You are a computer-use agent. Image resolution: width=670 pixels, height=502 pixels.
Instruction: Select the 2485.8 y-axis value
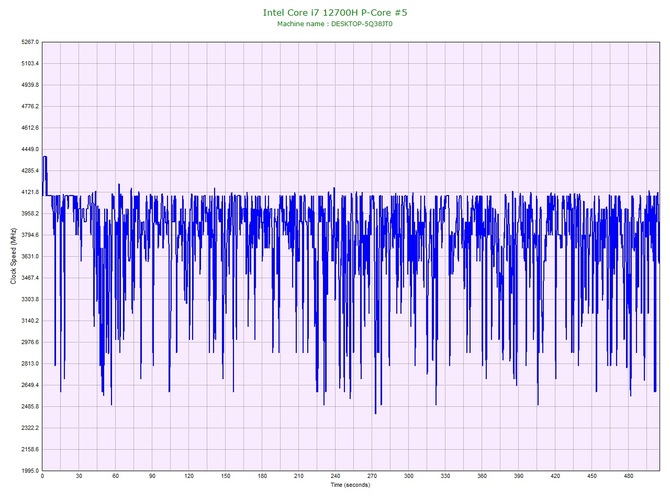(30, 406)
